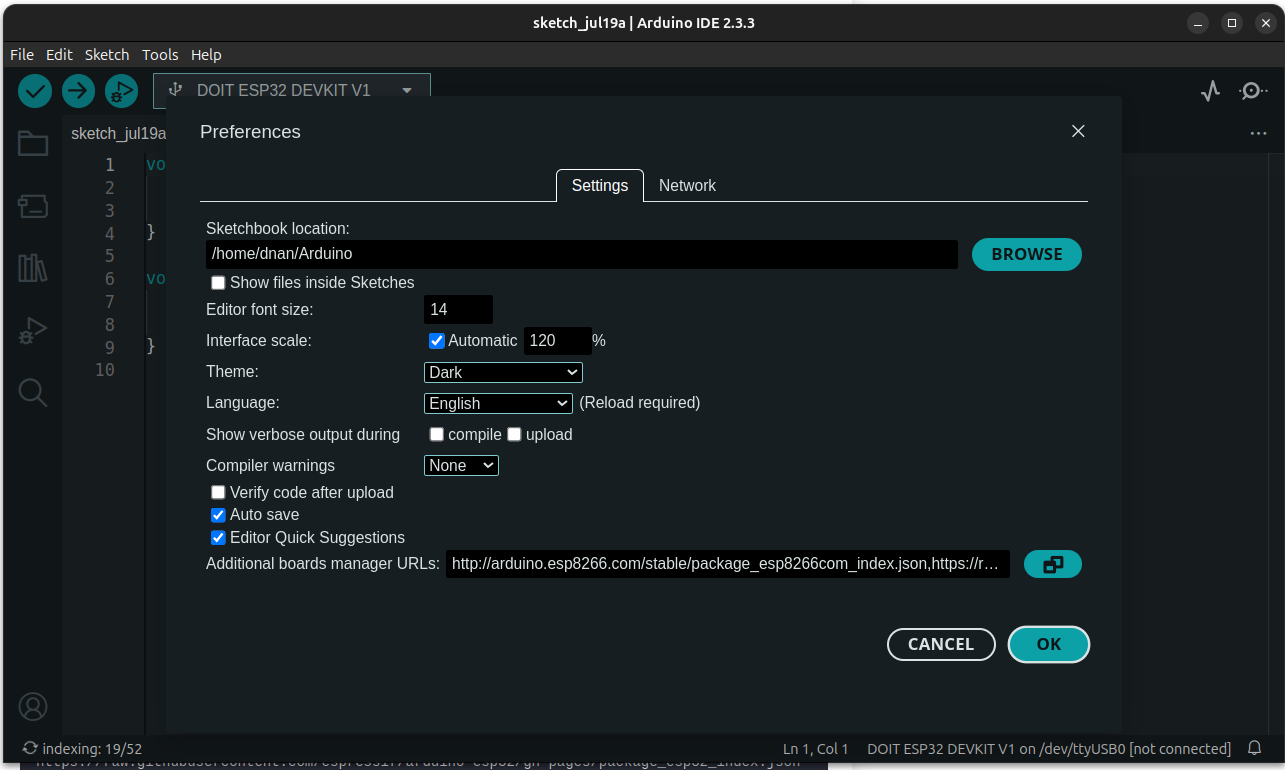
Task: Click the Upload arrow button
Action: (78, 91)
